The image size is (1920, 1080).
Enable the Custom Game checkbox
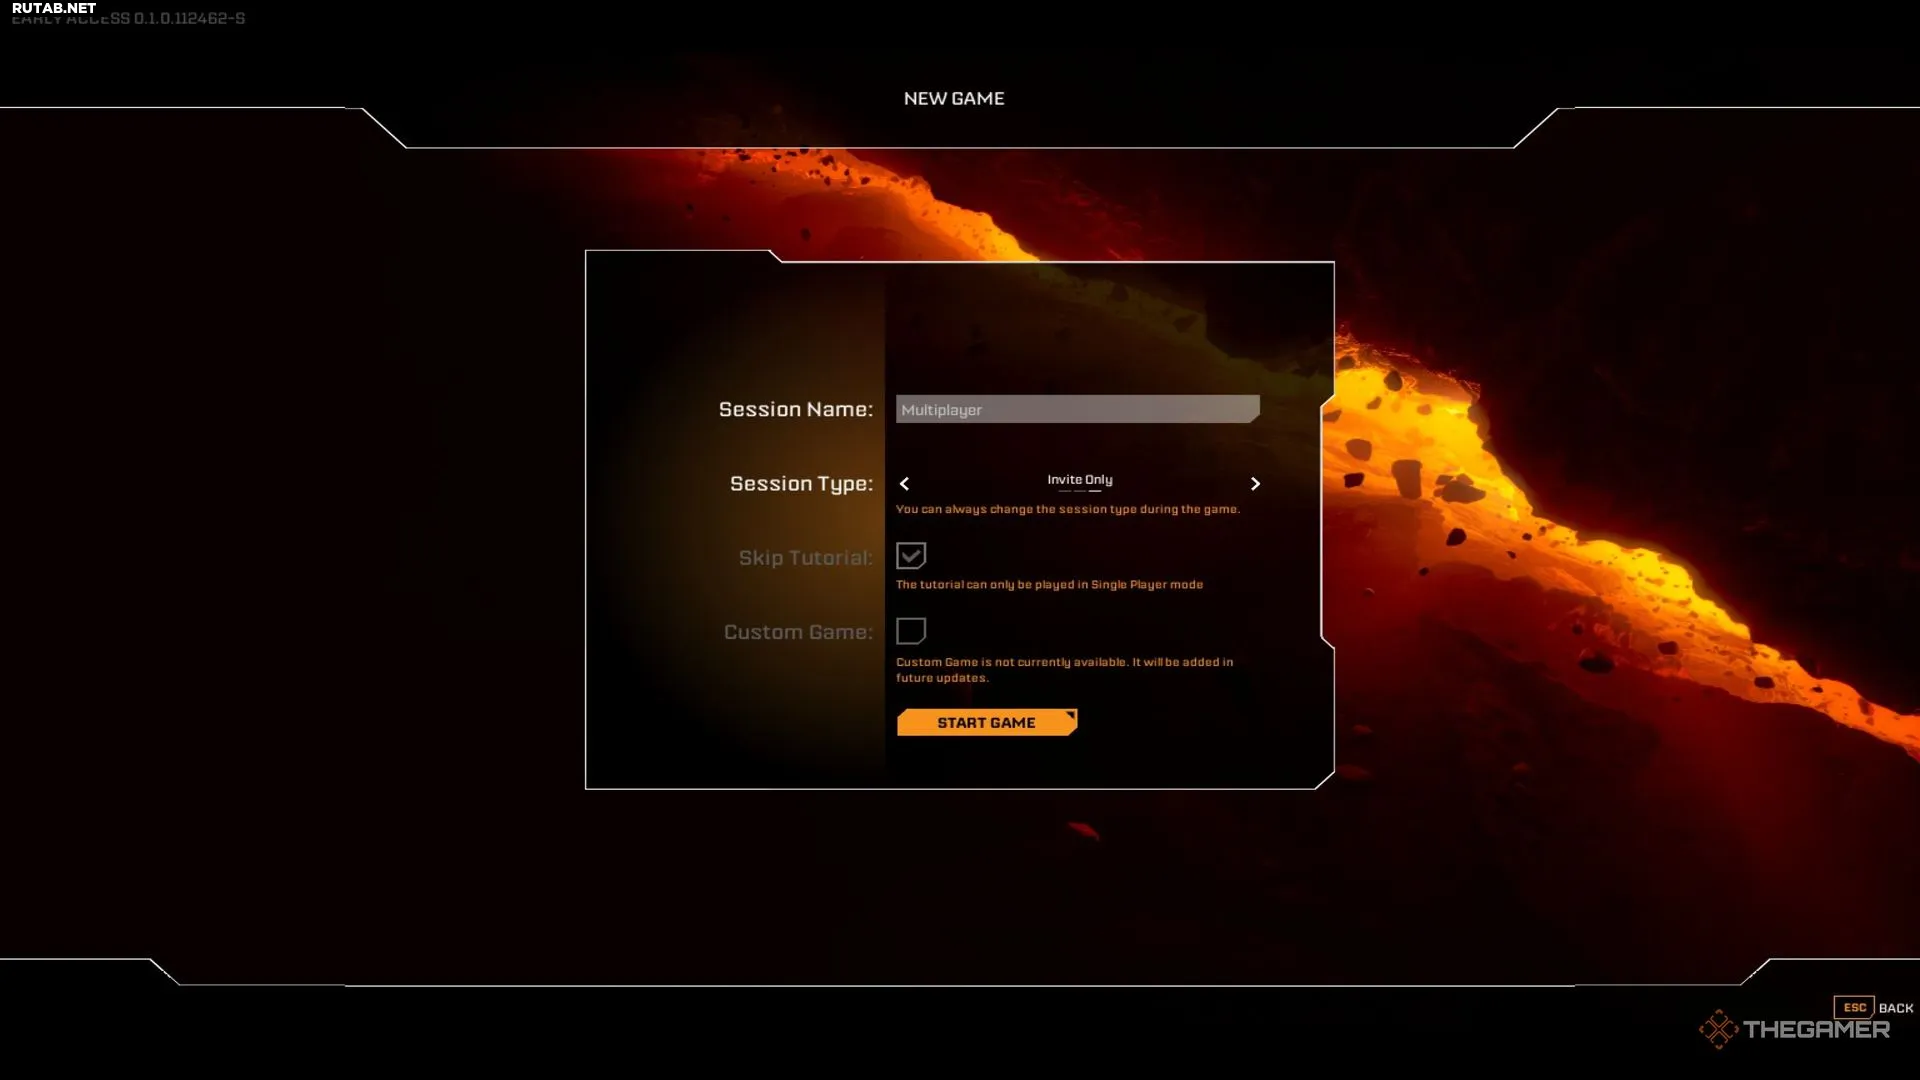(910, 631)
